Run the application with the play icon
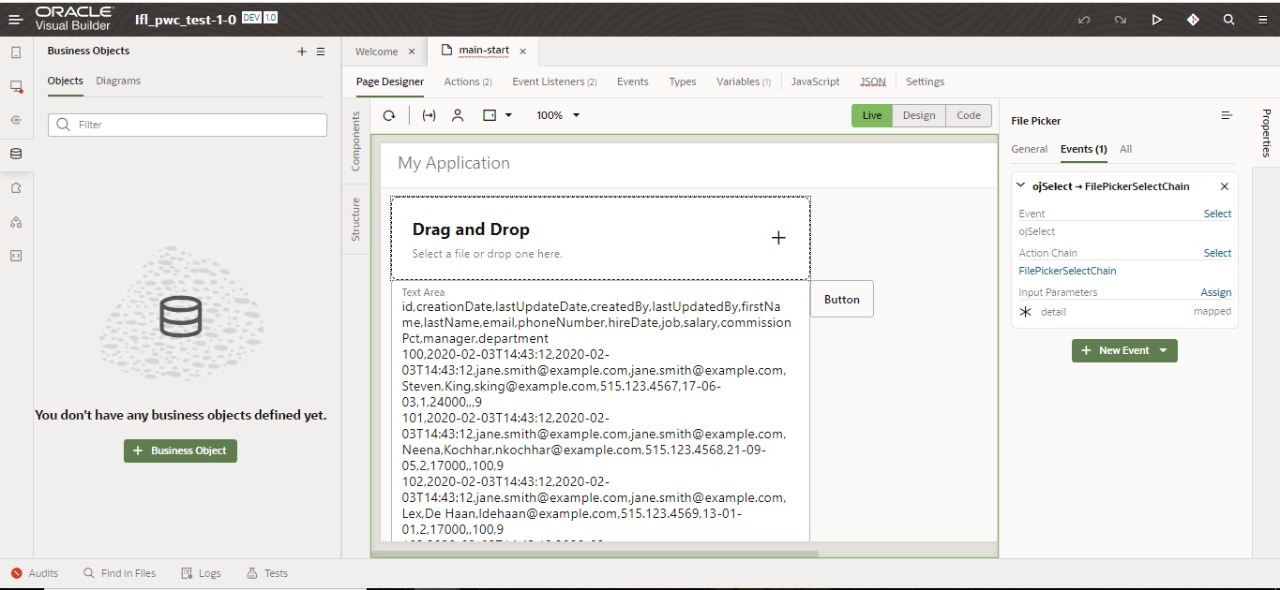Viewport: 1280px width, 590px height. pyautogui.click(x=1156, y=18)
